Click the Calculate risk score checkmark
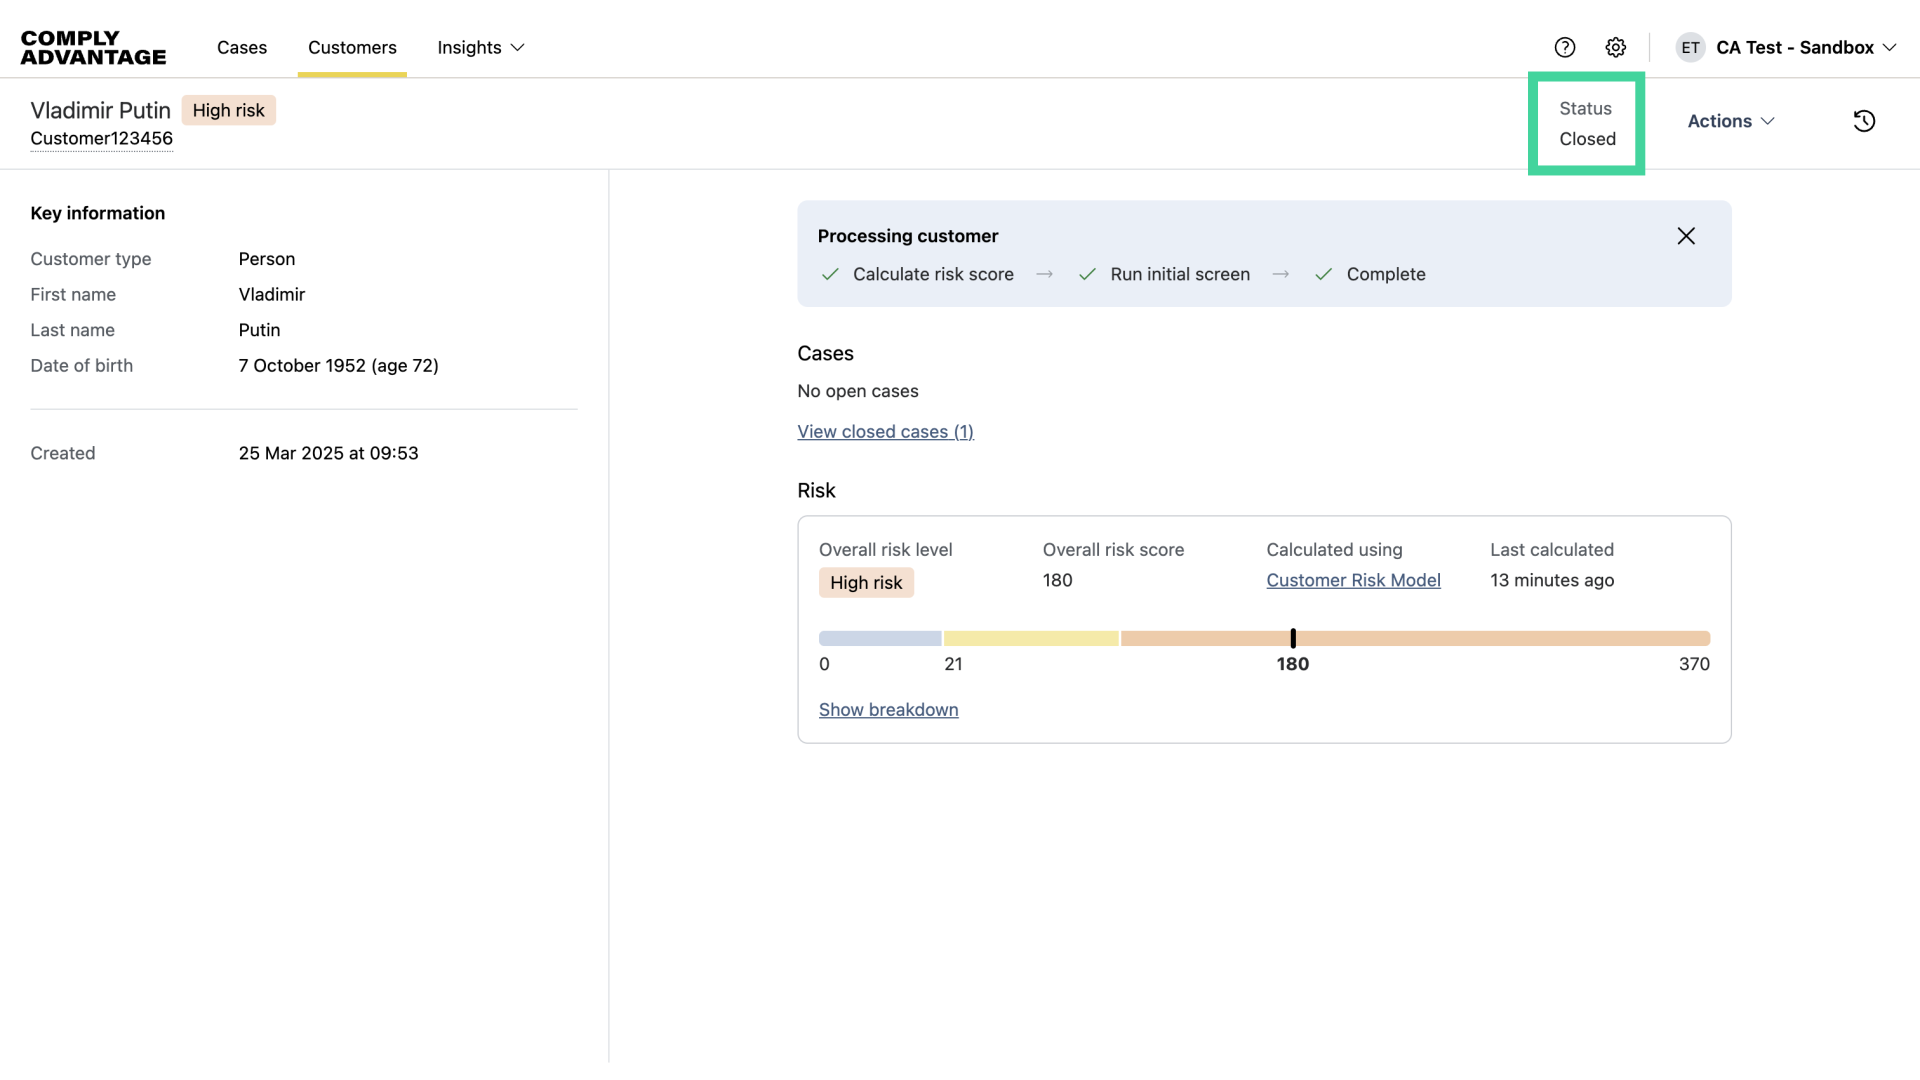1920x1080 pixels. click(830, 274)
